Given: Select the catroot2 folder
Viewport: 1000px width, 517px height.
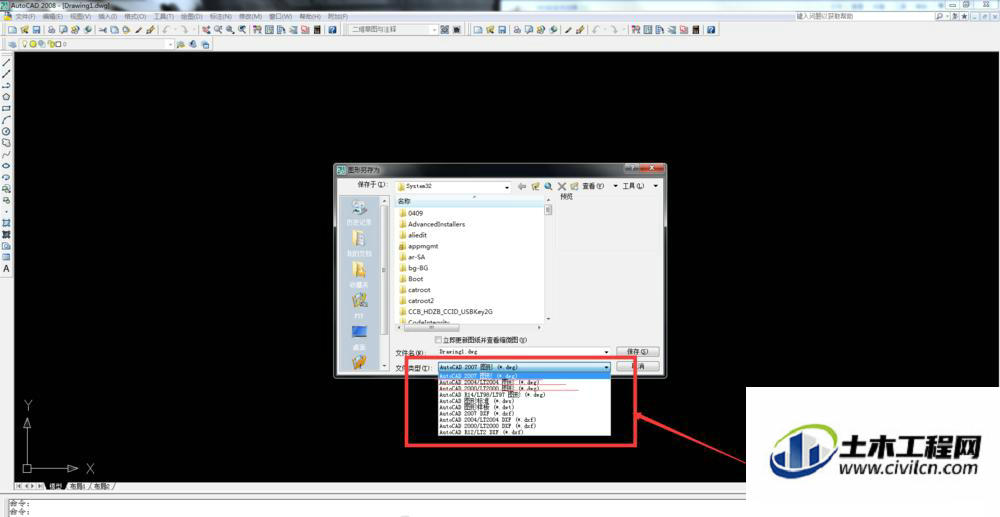Looking at the screenshot, I should point(420,300).
